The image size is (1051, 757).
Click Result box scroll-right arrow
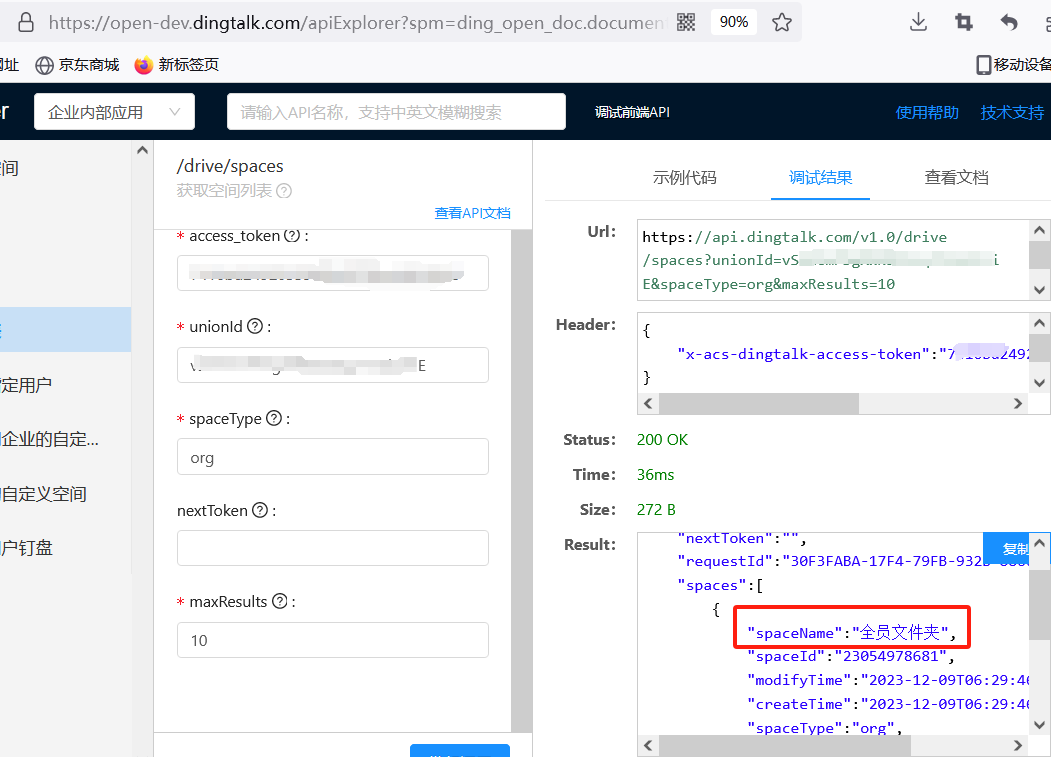(x=1018, y=746)
